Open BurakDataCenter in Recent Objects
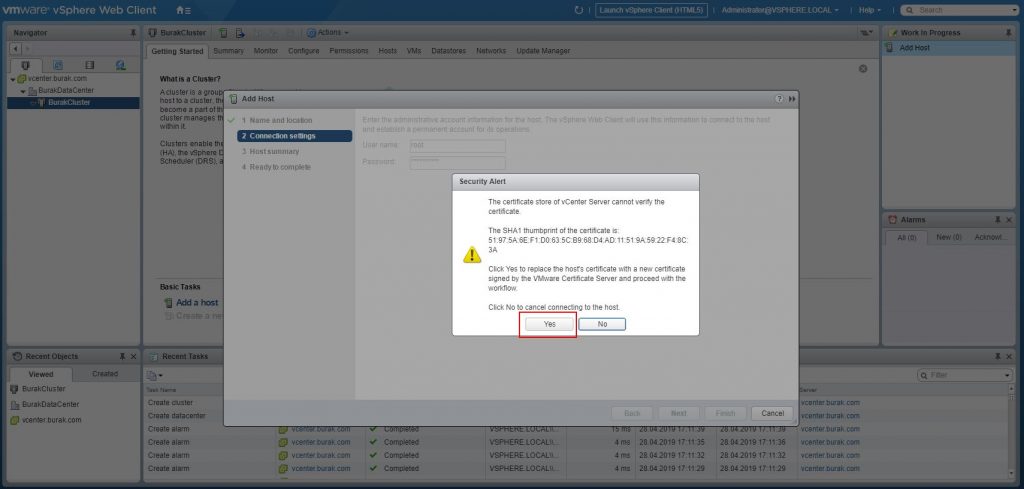 point(50,404)
